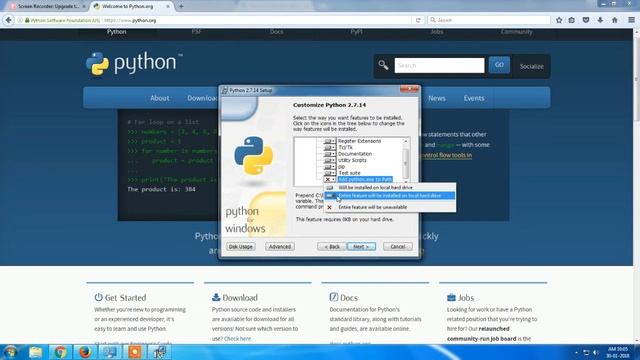Viewport: 640px width, 360px height.
Task: Click the Firefox home icon
Action: 614,20
